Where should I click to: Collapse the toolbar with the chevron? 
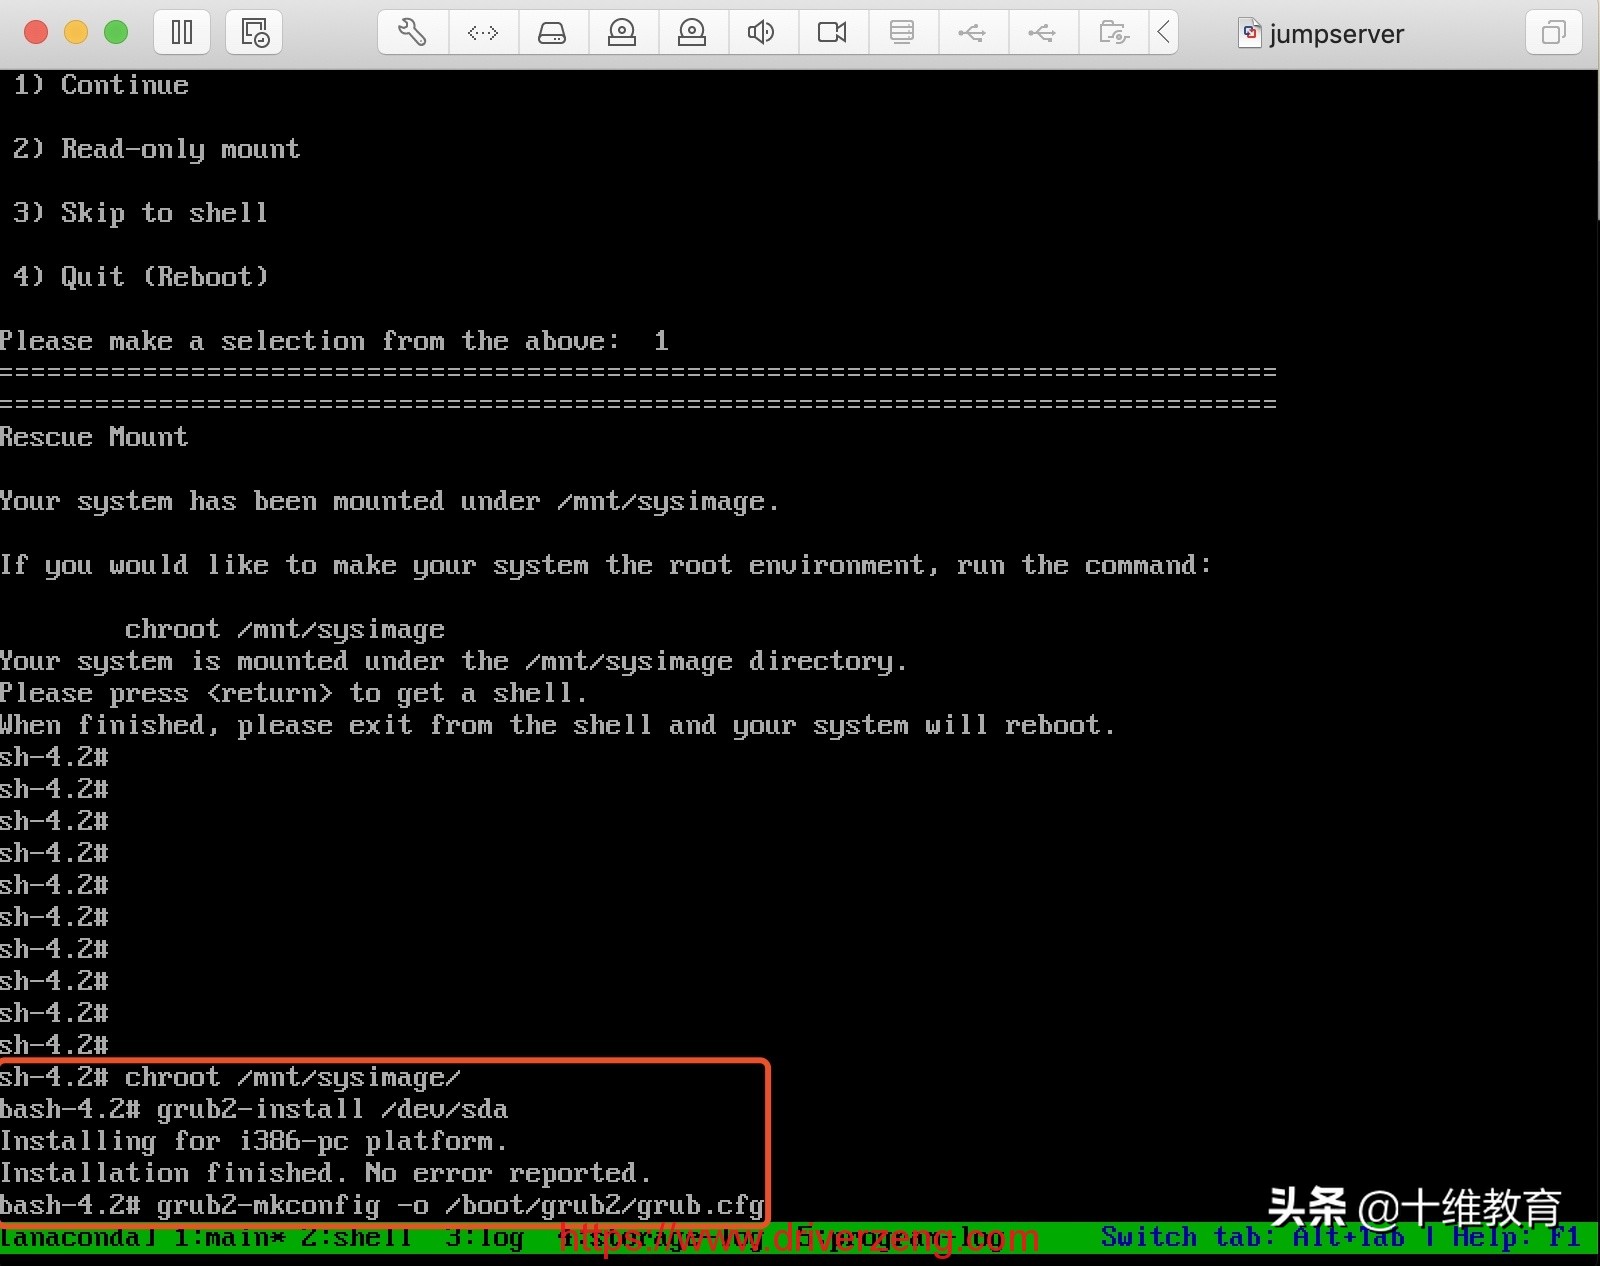pyautogui.click(x=1164, y=32)
